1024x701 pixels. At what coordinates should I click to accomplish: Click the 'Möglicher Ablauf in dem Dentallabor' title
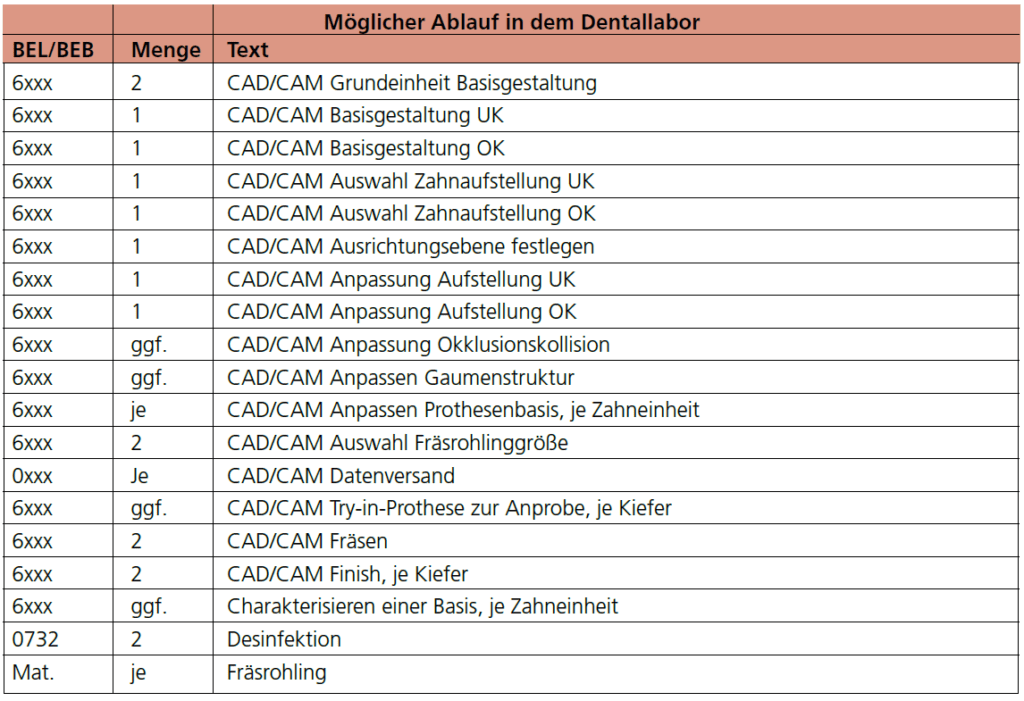pyautogui.click(x=511, y=22)
